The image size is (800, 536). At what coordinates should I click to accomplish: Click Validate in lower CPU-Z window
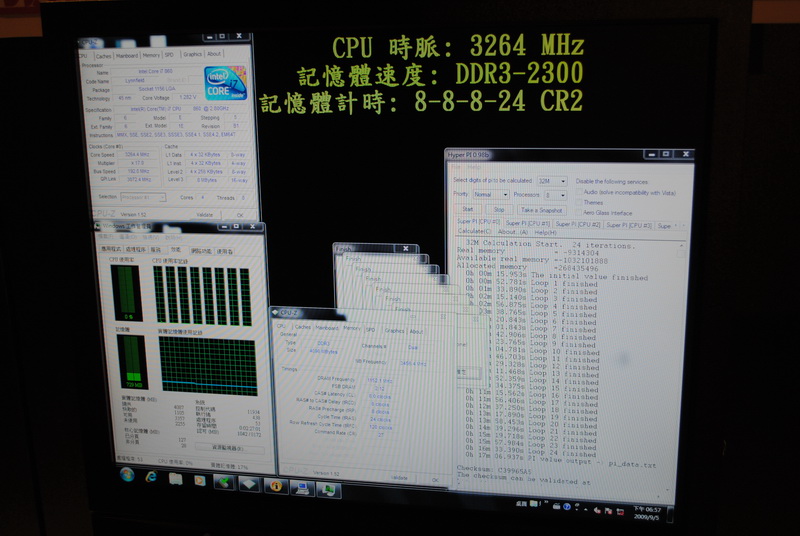click(399, 478)
